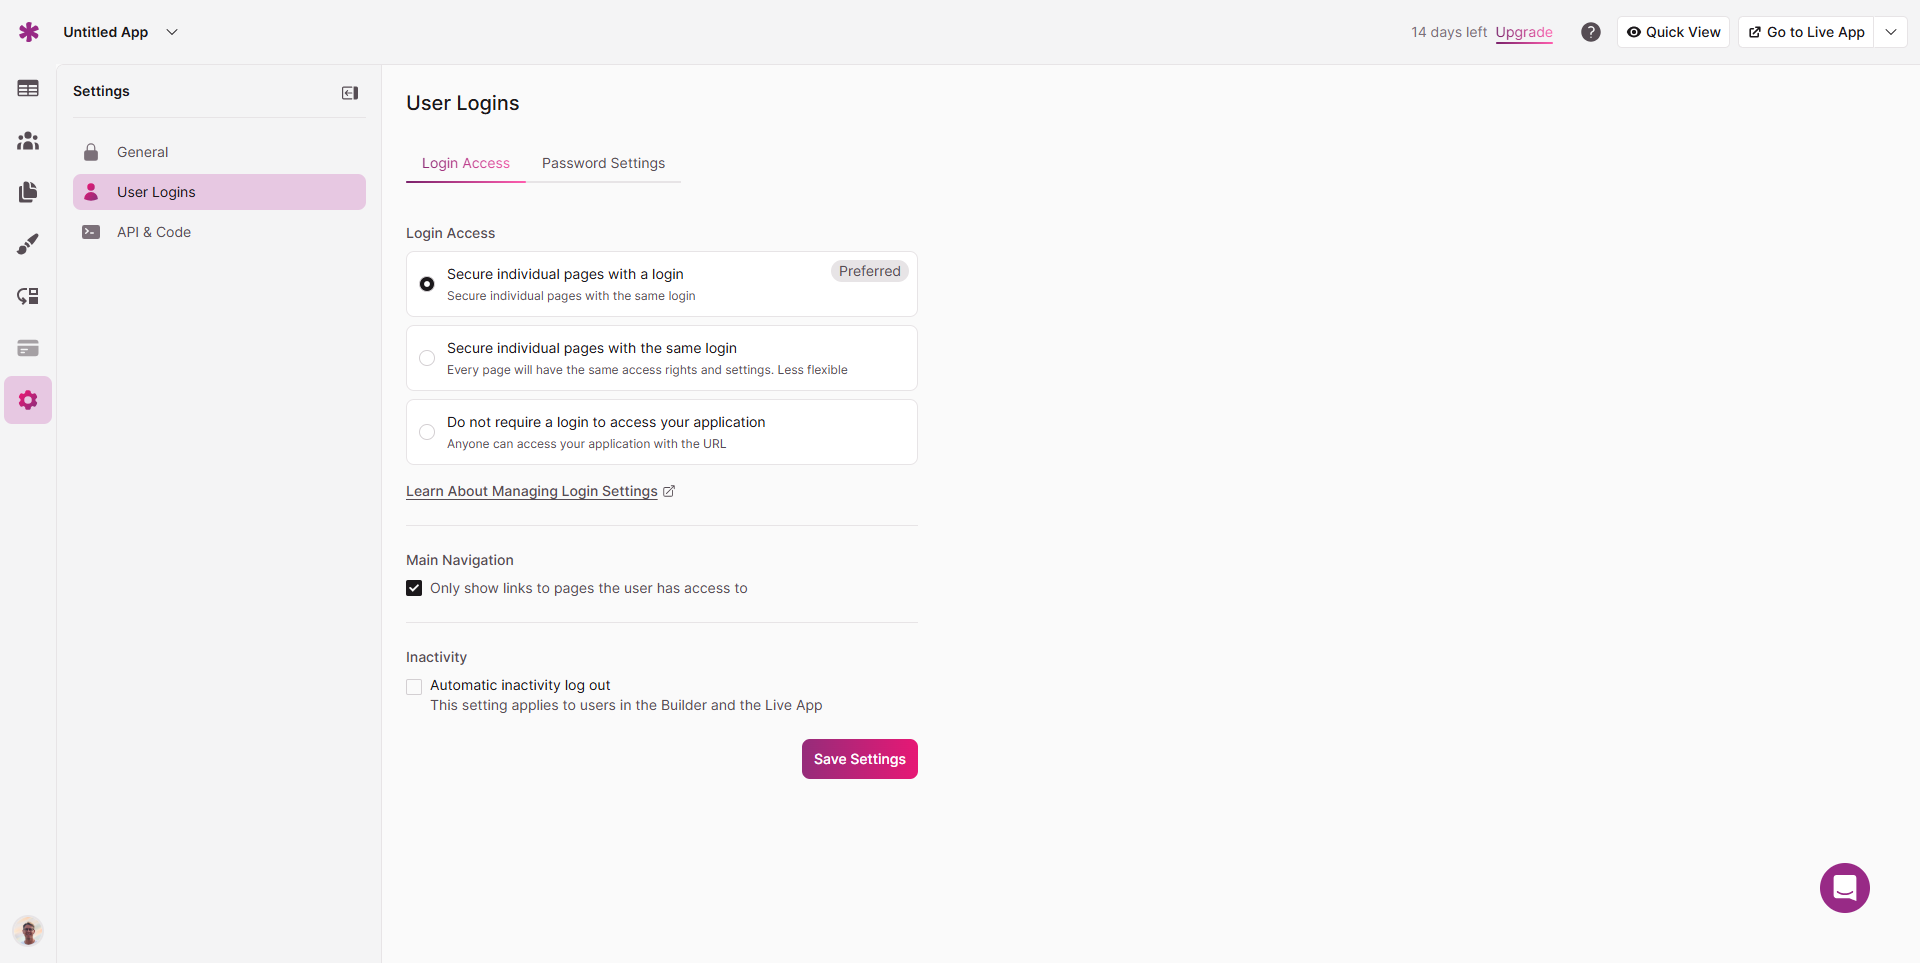The image size is (1920, 963).
Task: Open the Pages icon in left sidebar
Action: coord(28,192)
